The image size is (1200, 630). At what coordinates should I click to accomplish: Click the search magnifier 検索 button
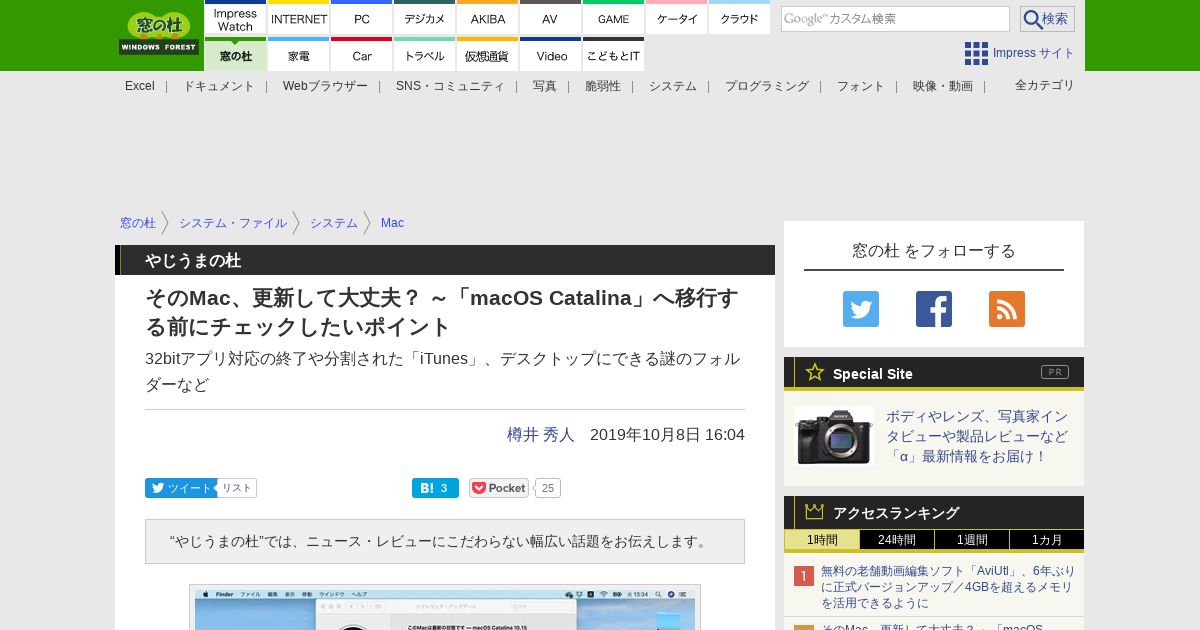click(x=1047, y=19)
